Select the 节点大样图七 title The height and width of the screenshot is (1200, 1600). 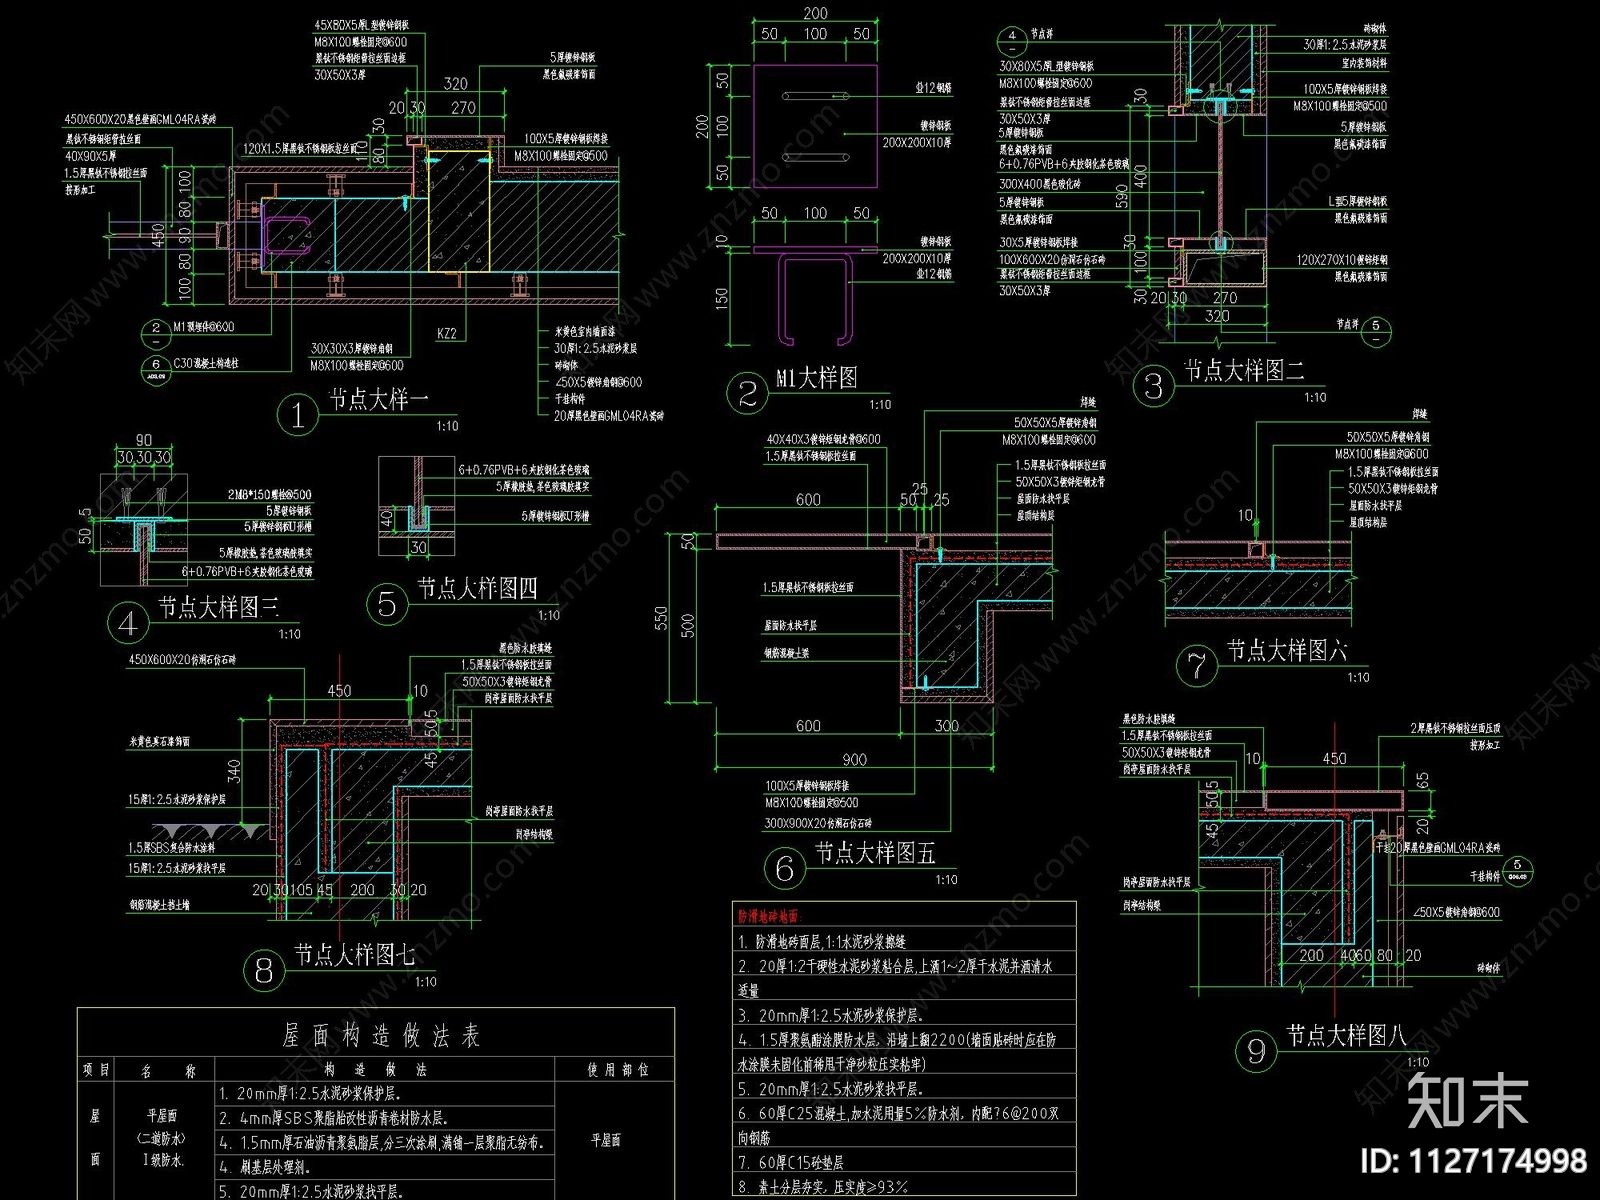pyautogui.click(x=354, y=955)
